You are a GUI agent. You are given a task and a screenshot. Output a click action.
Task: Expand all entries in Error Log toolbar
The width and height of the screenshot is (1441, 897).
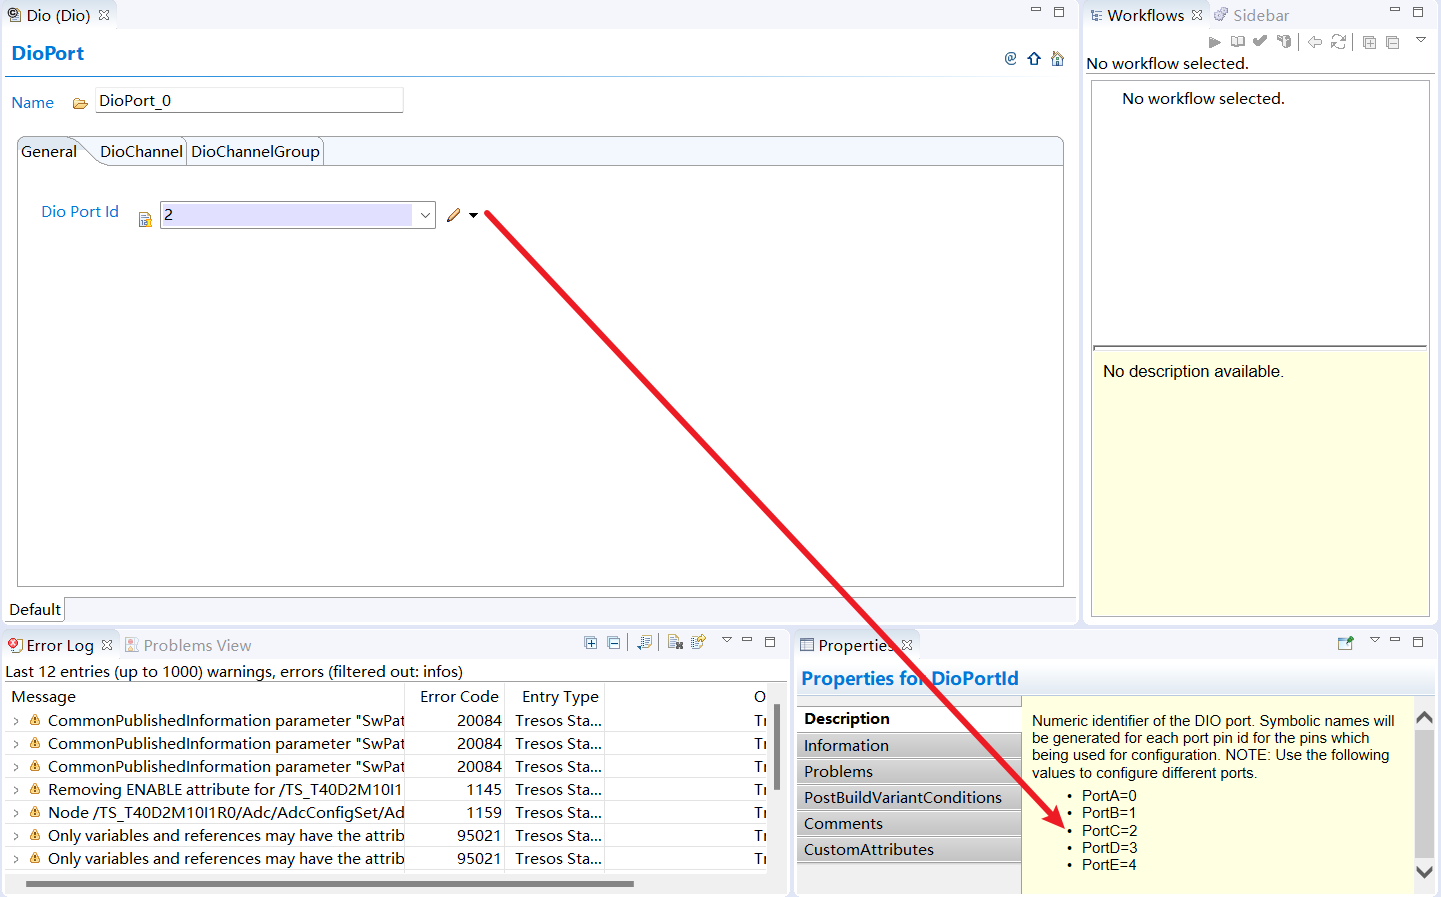tap(591, 642)
